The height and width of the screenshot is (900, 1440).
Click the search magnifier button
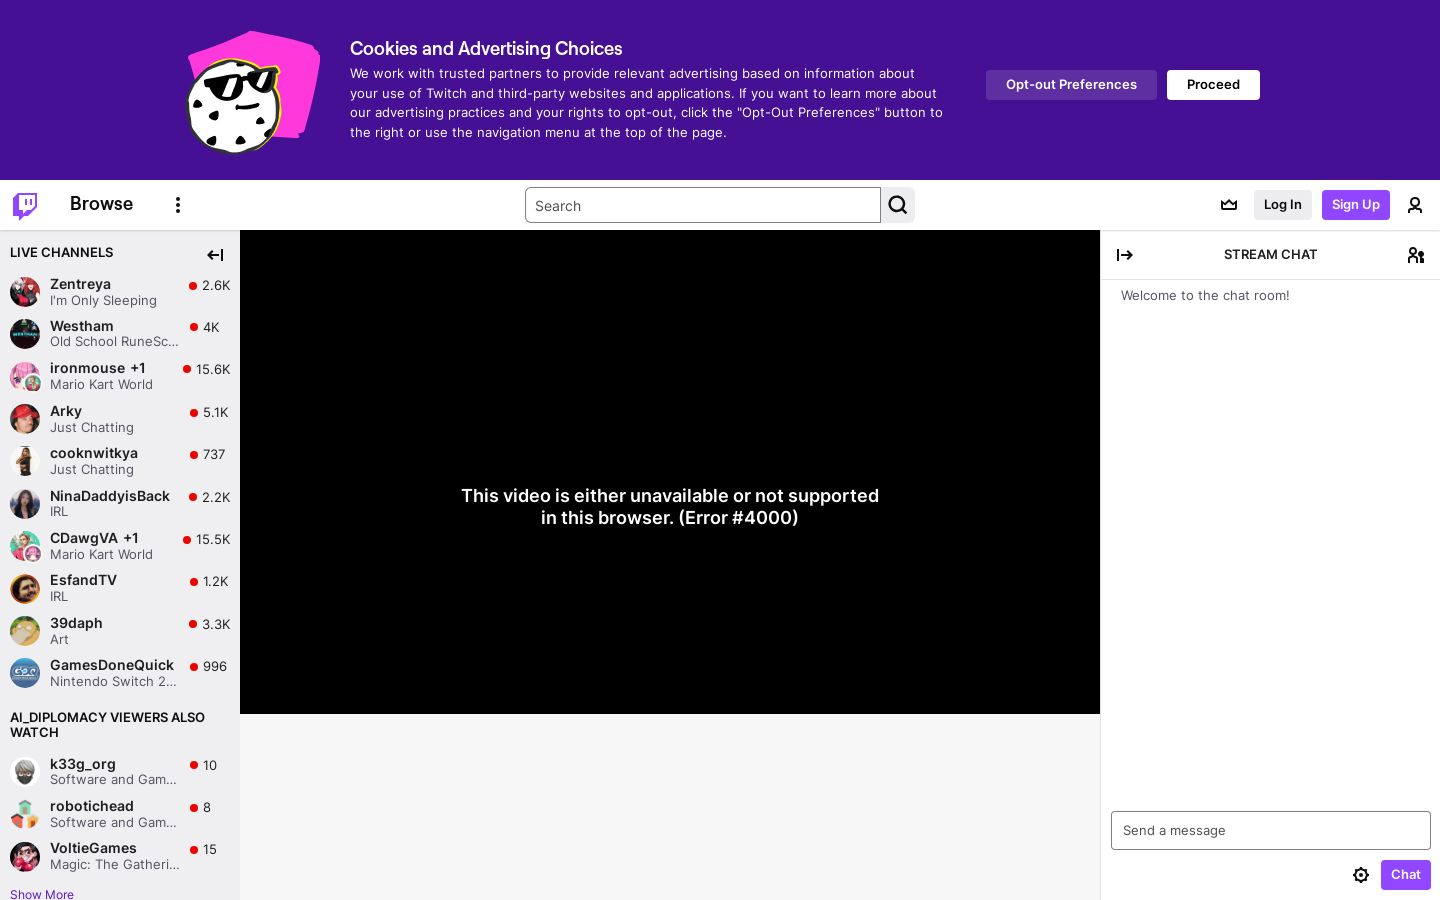[898, 205]
